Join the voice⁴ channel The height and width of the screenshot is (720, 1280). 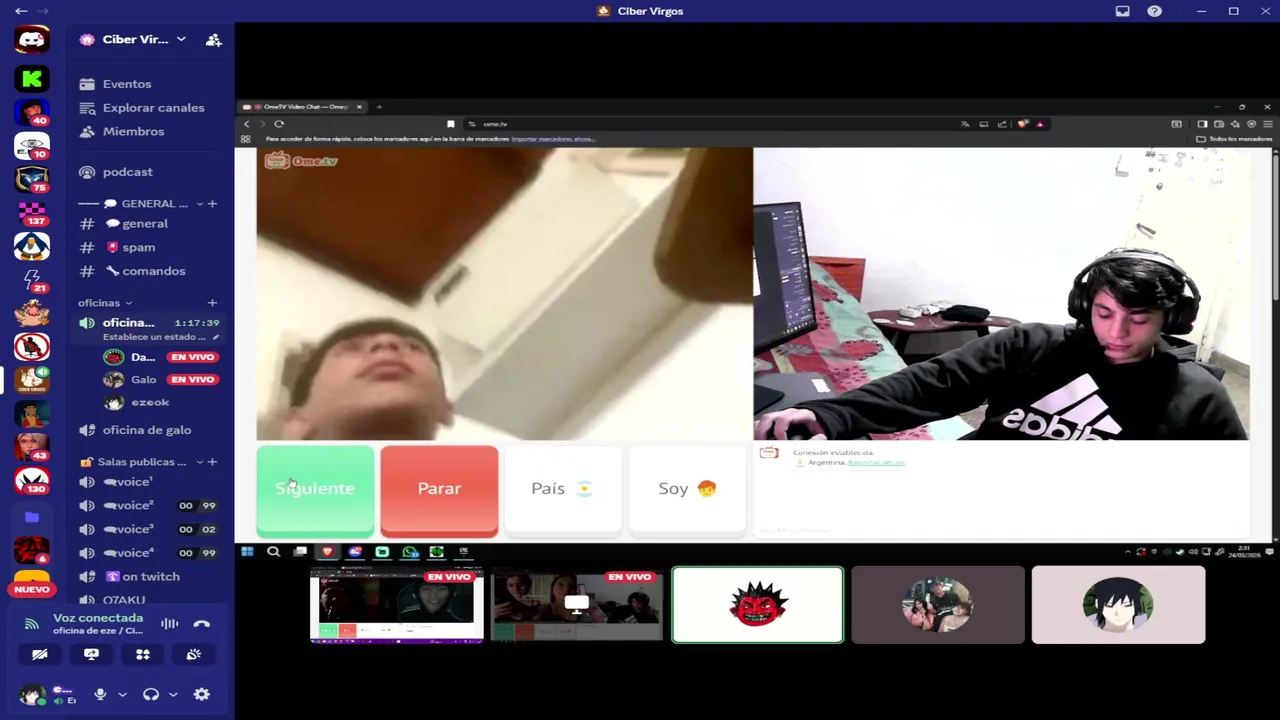[128, 553]
